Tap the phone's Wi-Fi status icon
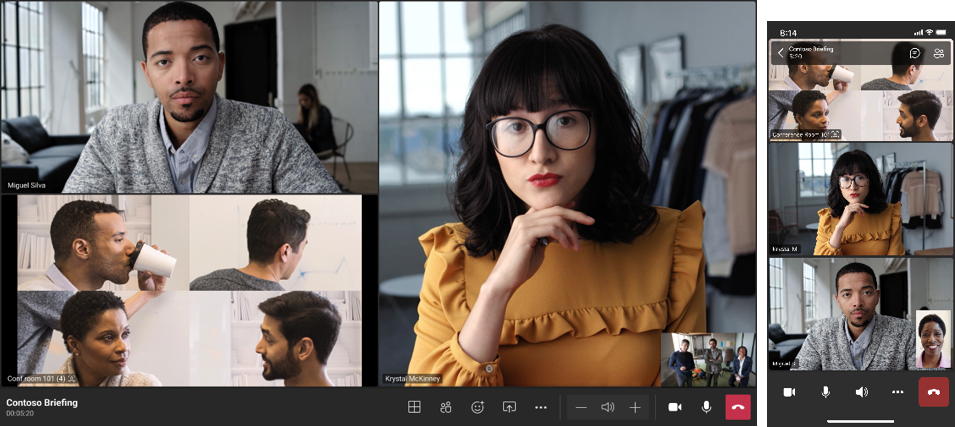The height and width of the screenshot is (427, 955). pyautogui.click(x=929, y=32)
